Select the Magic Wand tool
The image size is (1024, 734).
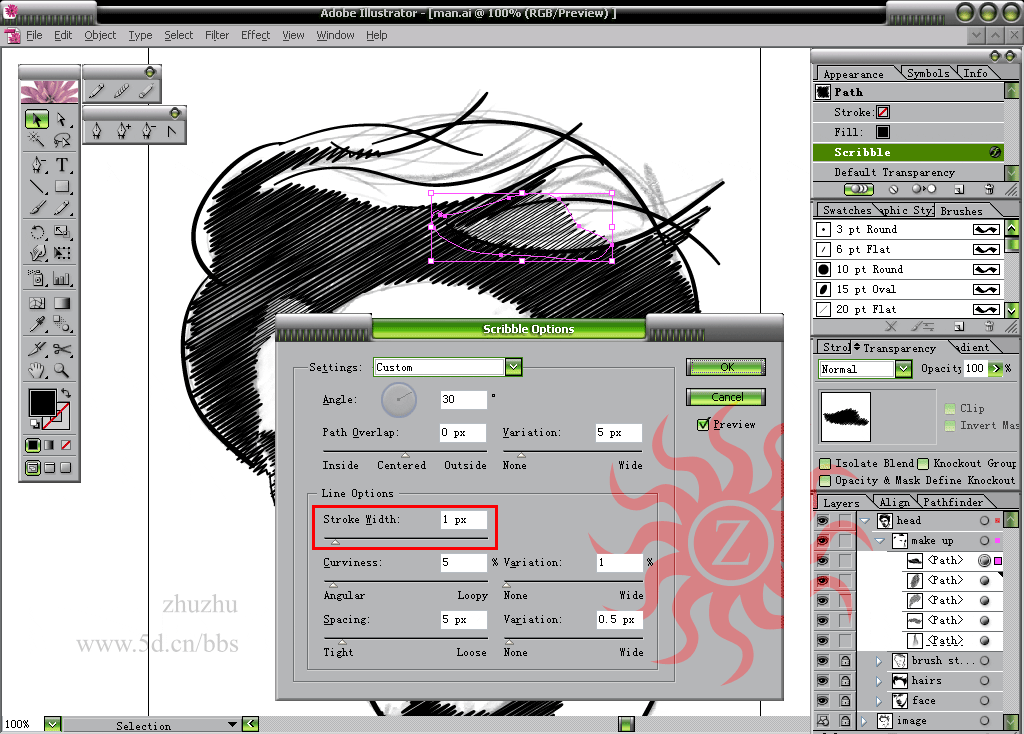point(37,139)
